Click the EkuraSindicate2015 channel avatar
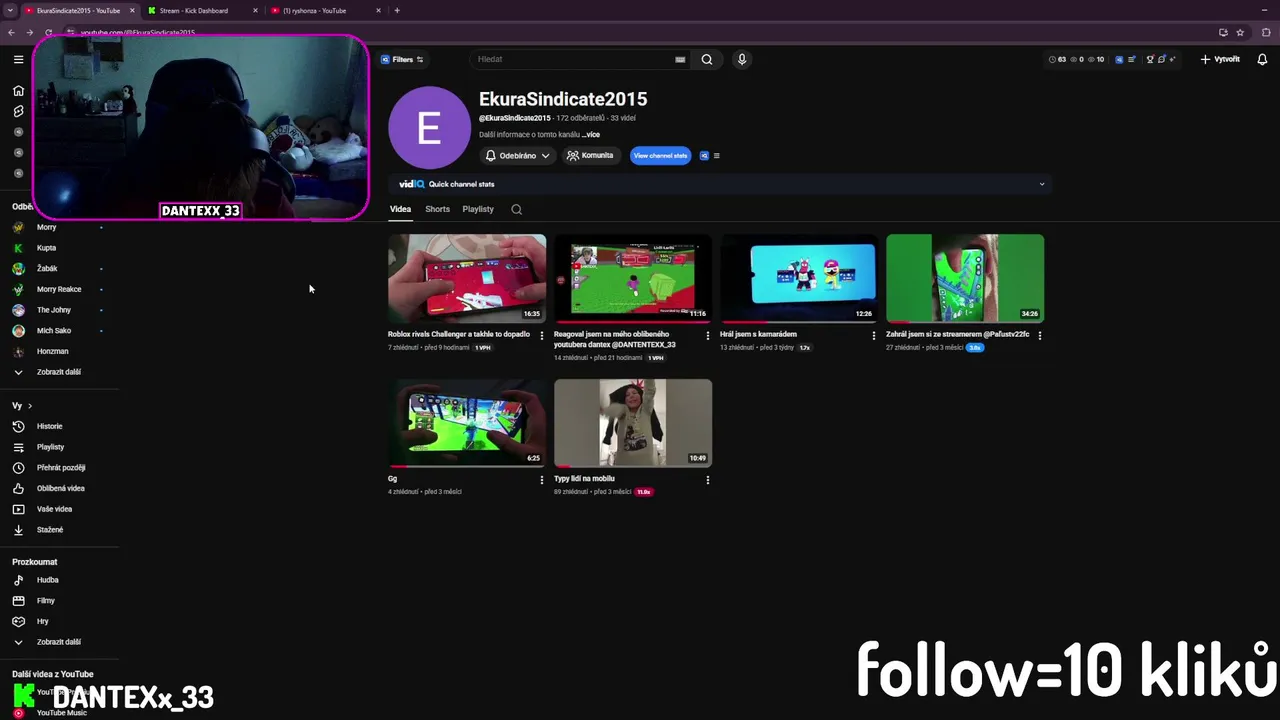 pos(429,128)
